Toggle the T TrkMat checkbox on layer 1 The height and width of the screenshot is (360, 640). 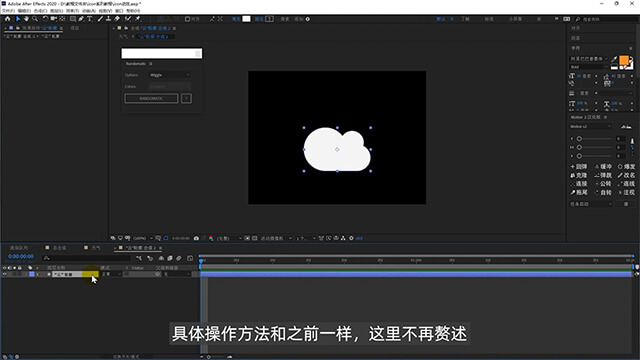click(126, 274)
